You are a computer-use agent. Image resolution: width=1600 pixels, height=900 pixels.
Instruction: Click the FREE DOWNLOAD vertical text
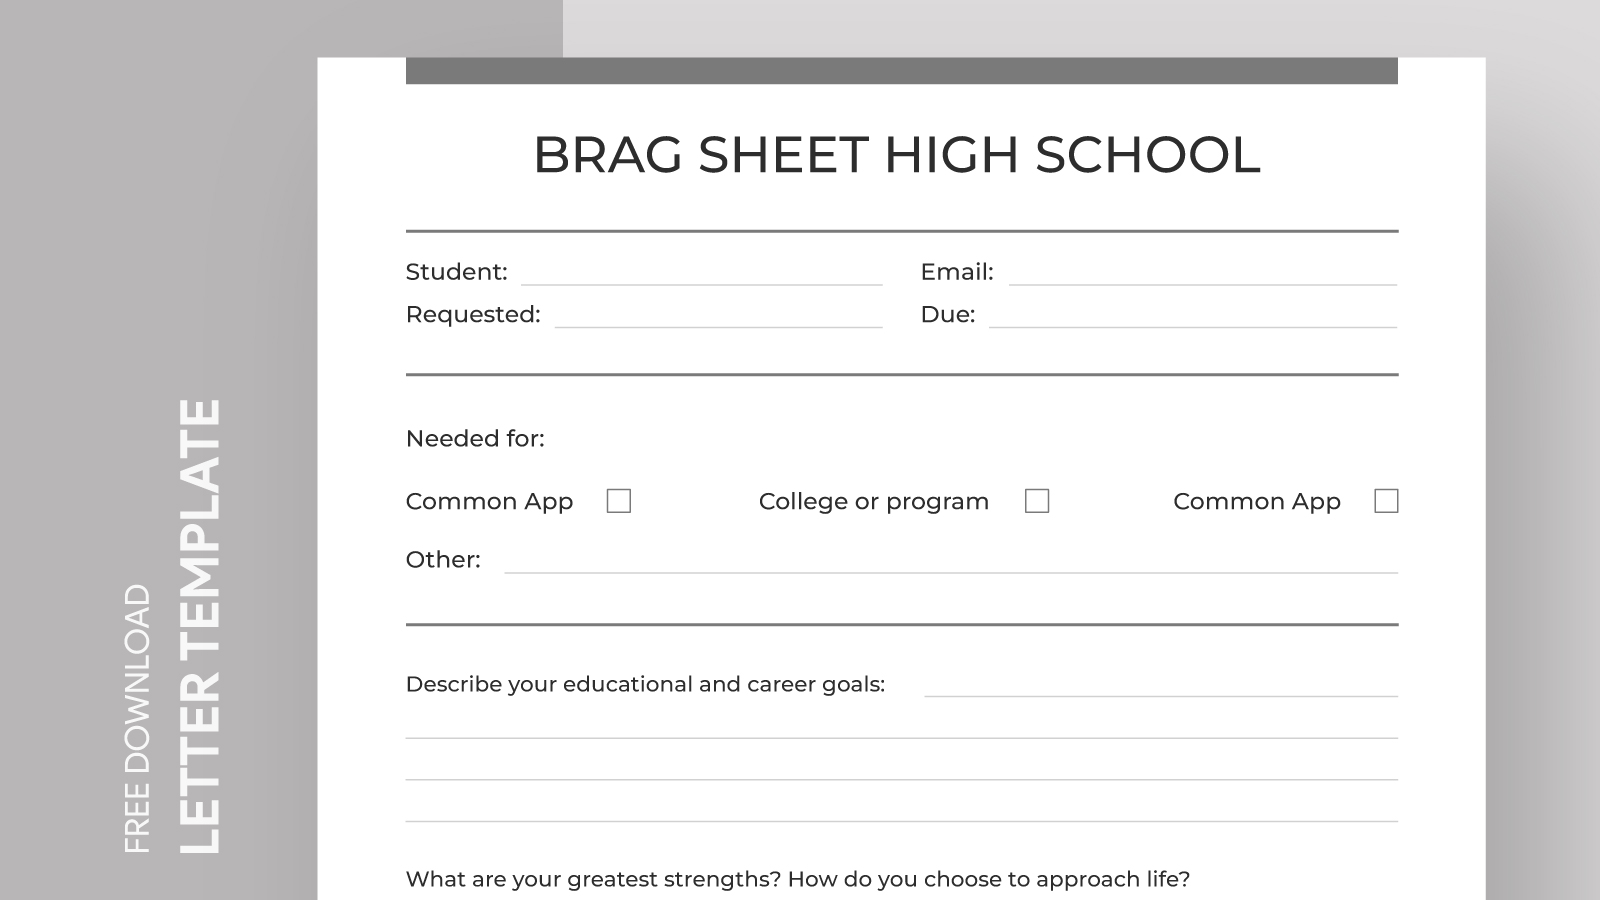click(x=137, y=718)
